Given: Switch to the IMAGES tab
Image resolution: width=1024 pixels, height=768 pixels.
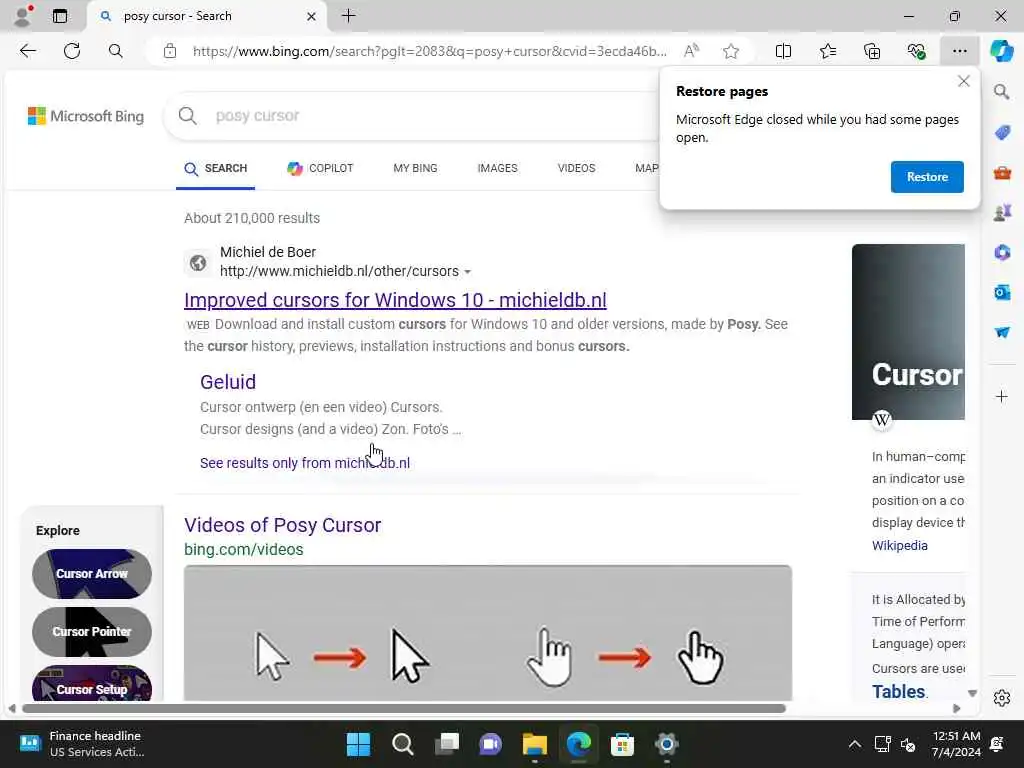Looking at the screenshot, I should tap(497, 168).
